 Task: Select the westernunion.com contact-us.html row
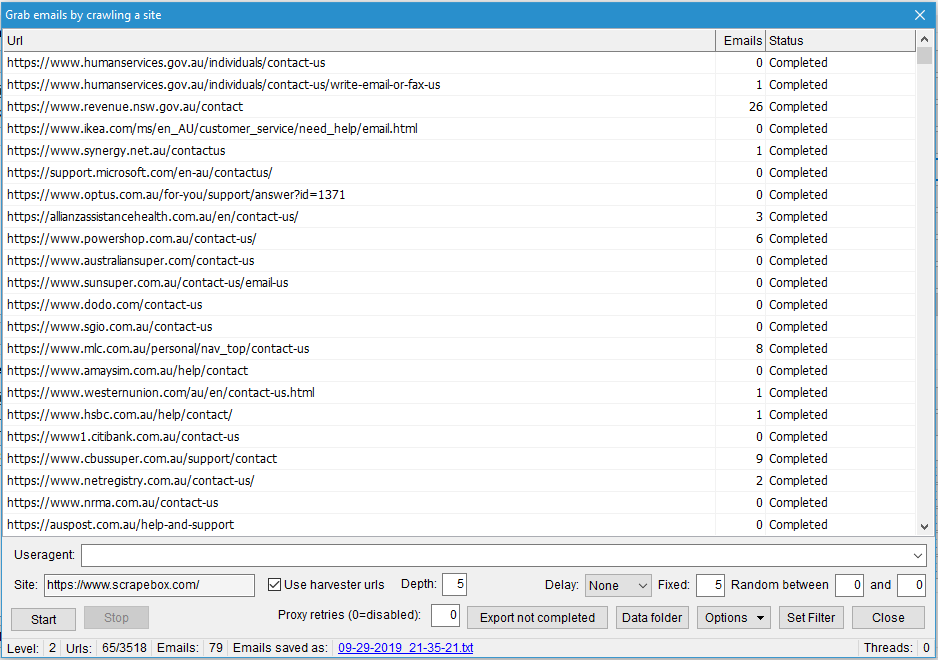click(459, 393)
